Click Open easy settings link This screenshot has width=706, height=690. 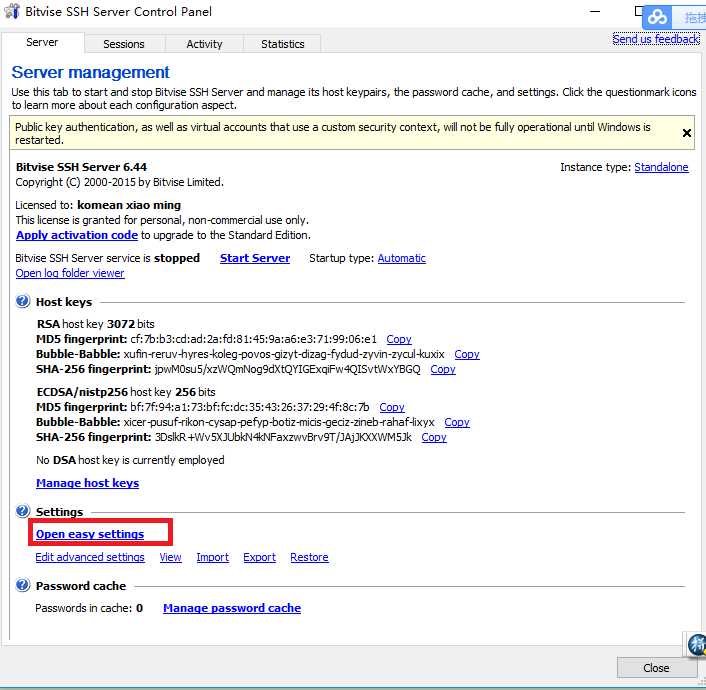(x=90, y=534)
